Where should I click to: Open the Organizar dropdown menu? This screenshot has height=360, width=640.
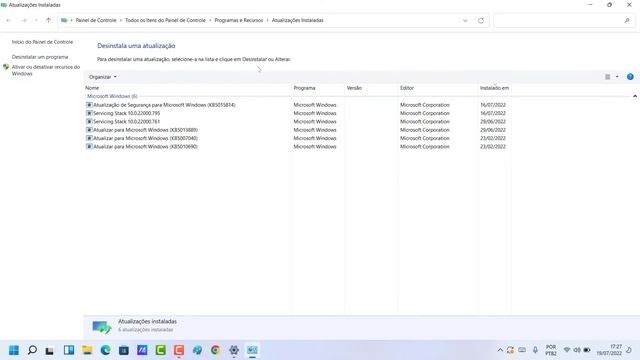(x=102, y=77)
